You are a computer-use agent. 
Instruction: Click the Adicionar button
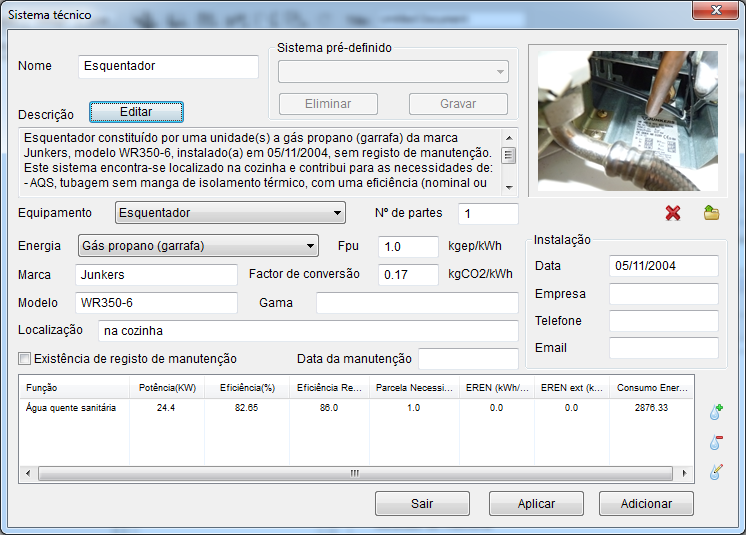pos(646,504)
